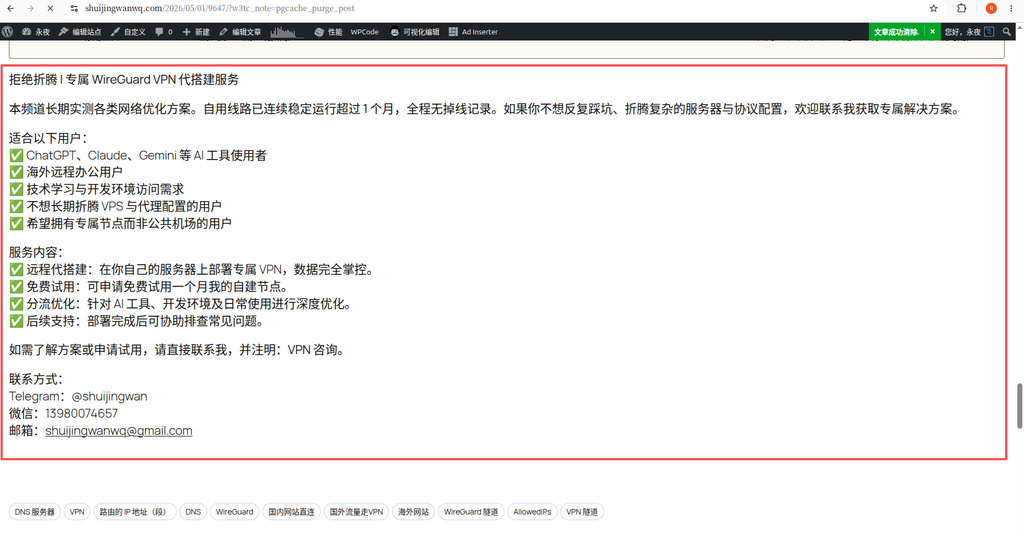Click the 远程代搭建 service line
The width and height of the screenshot is (1024, 534).
[192, 270]
